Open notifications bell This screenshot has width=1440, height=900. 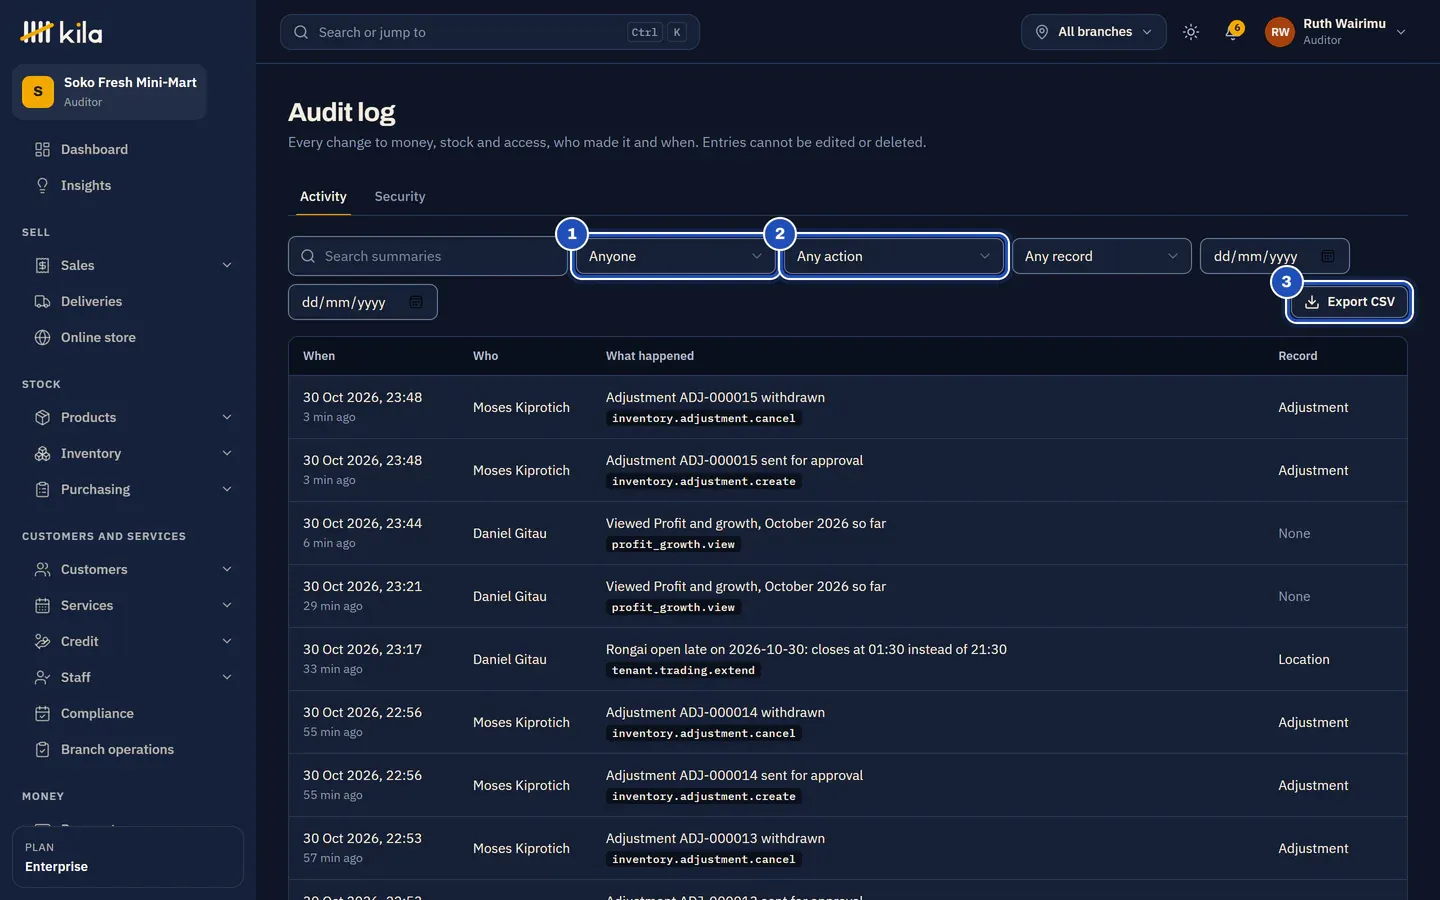pos(1233,32)
